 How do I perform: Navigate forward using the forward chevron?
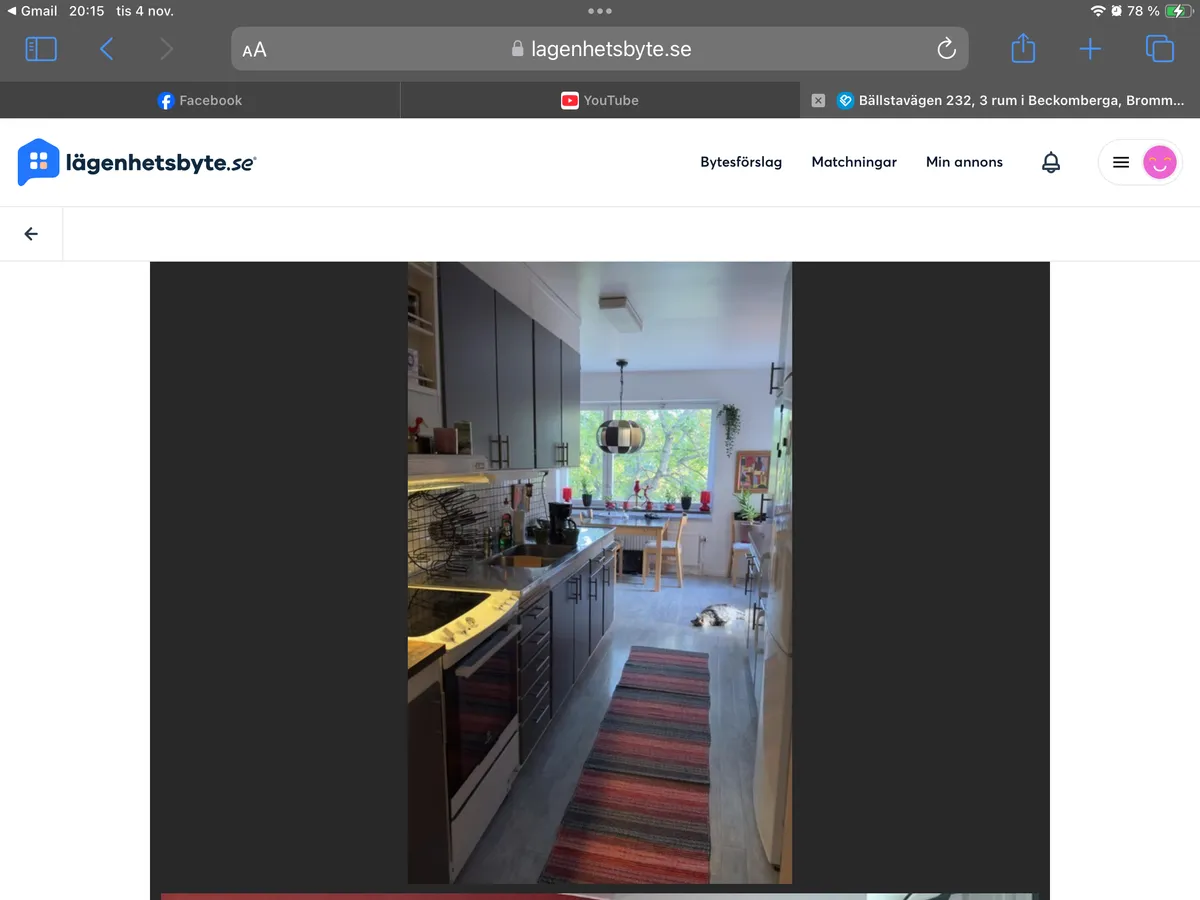tap(166, 48)
